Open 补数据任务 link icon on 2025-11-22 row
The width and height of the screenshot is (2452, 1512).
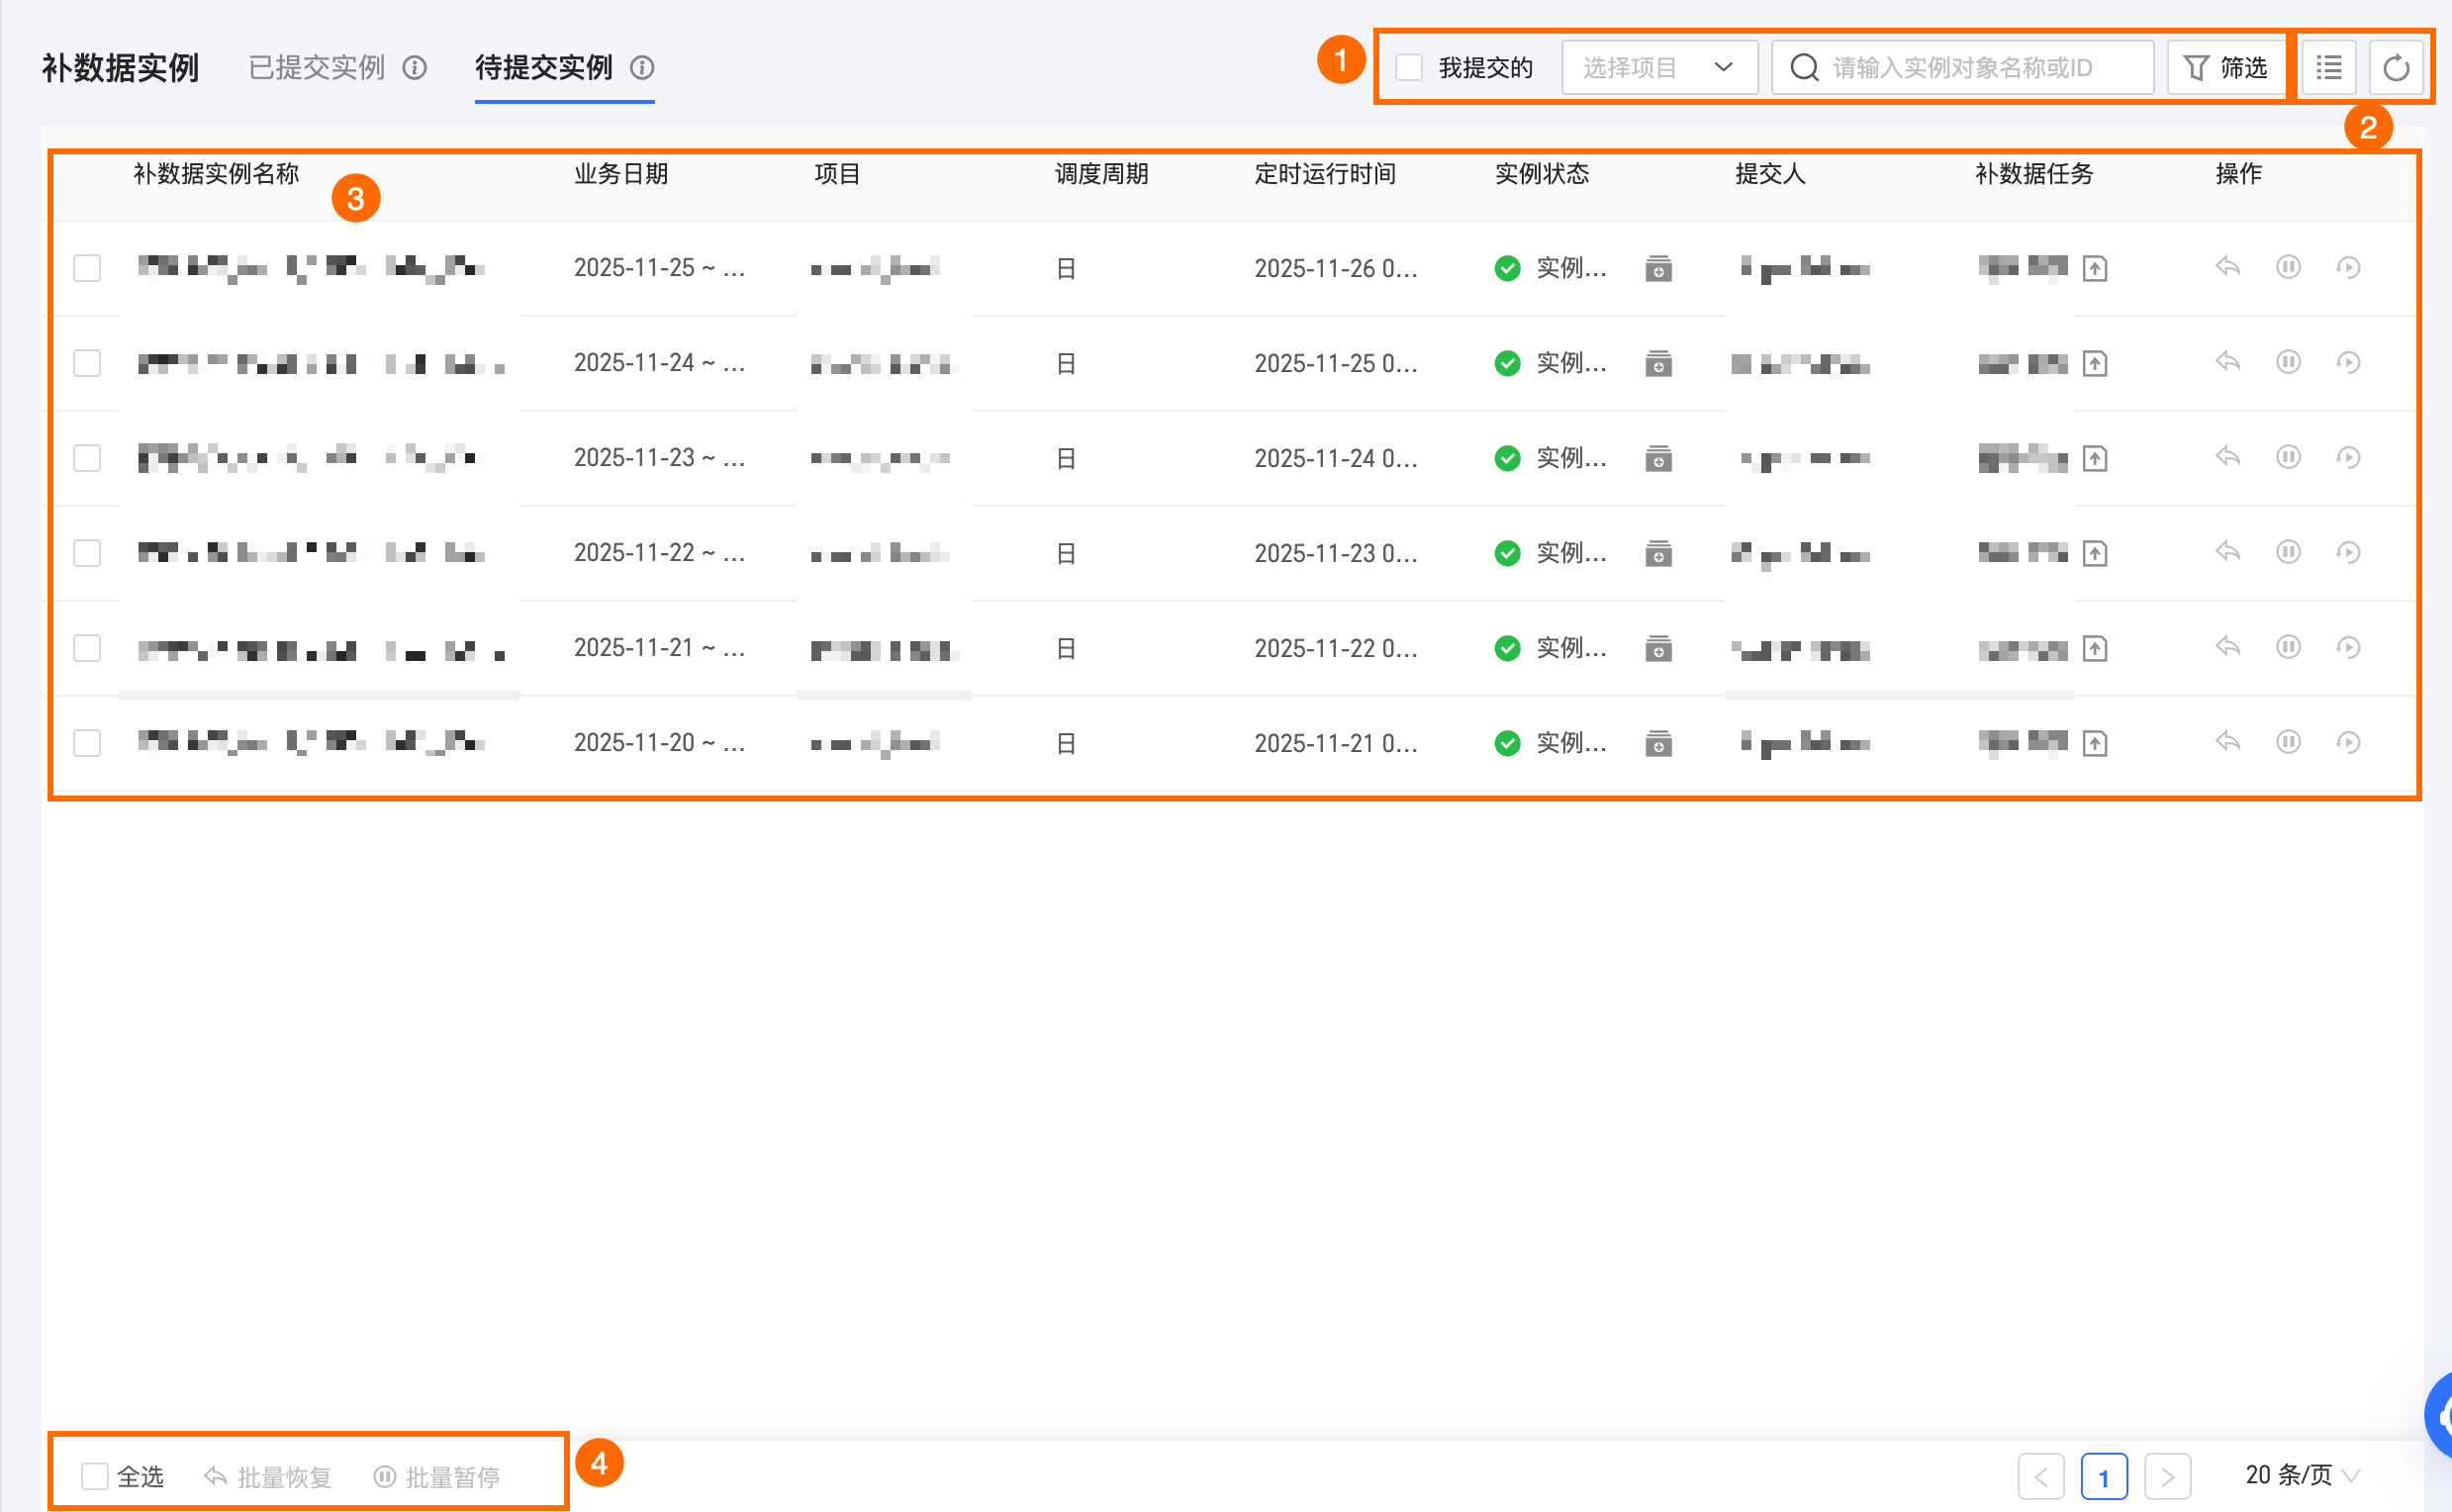(2095, 553)
